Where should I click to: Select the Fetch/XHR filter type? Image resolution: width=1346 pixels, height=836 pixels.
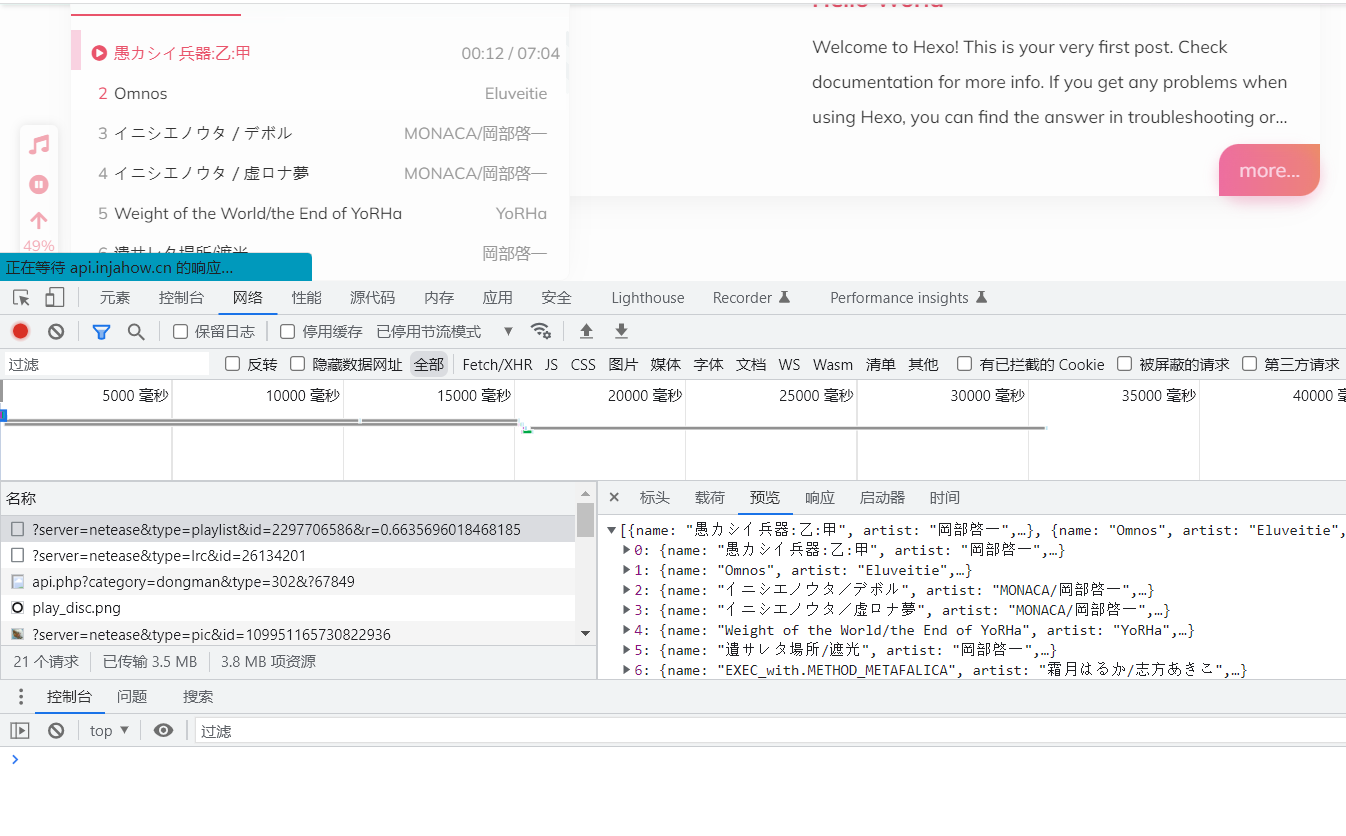(x=497, y=365)
